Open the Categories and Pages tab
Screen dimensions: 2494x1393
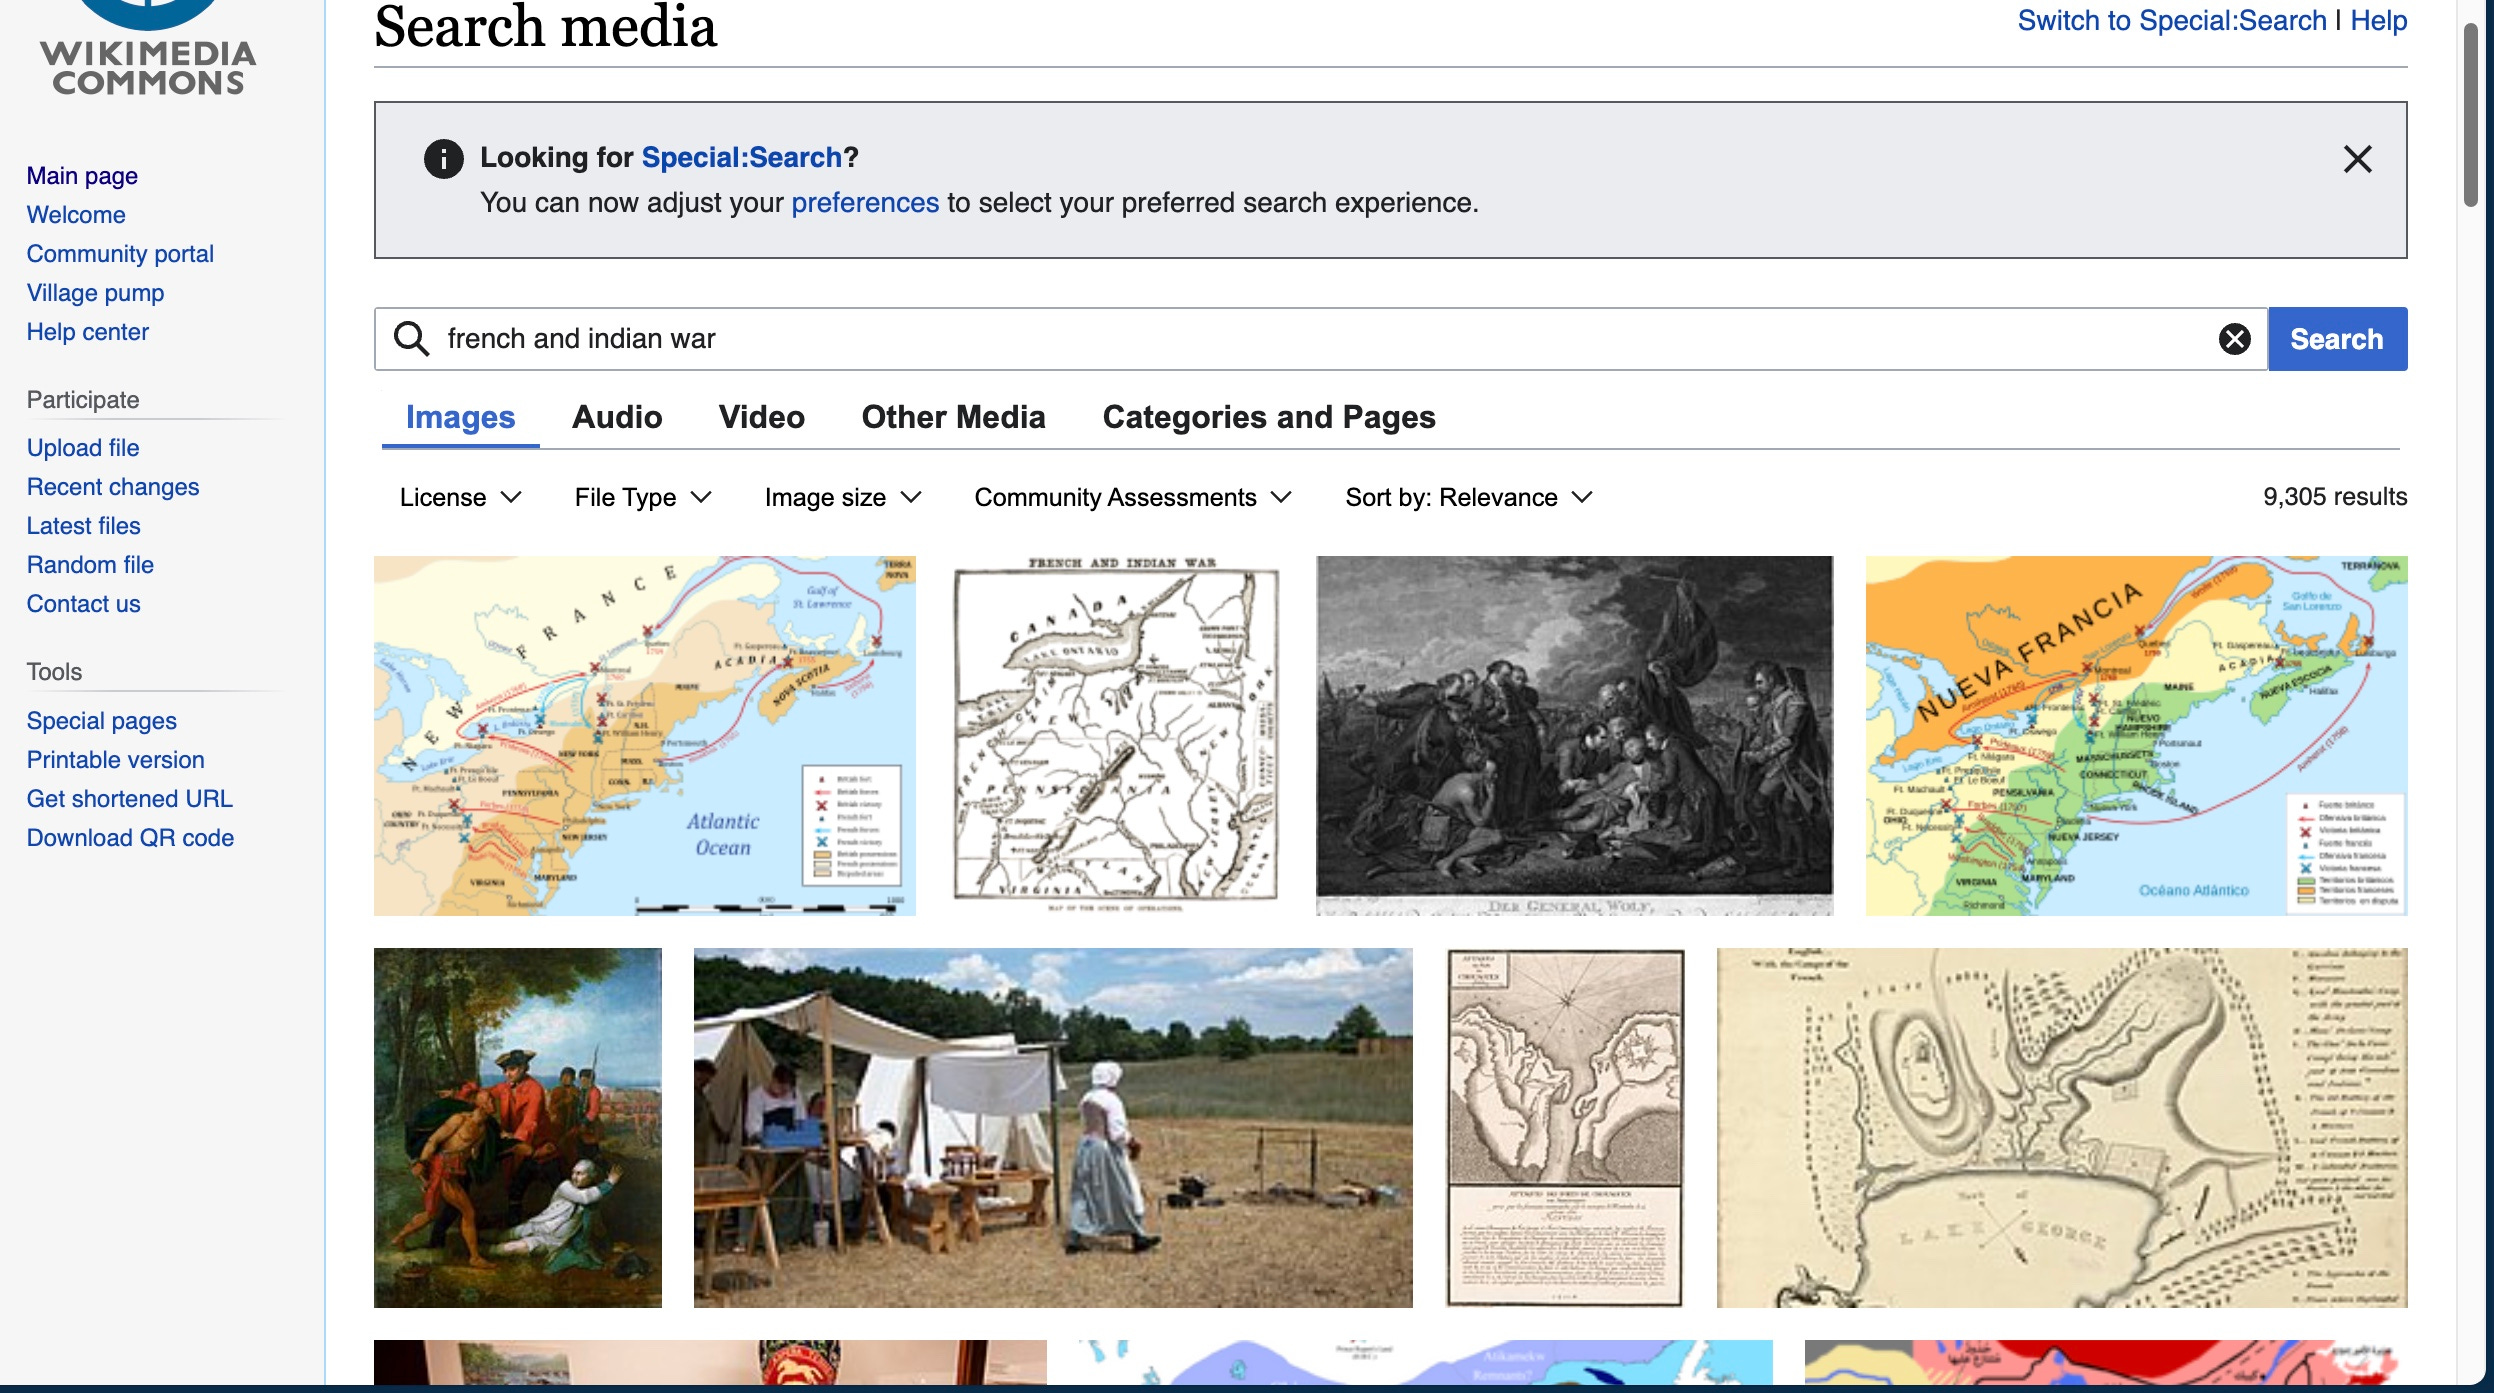coord(1268,417)
